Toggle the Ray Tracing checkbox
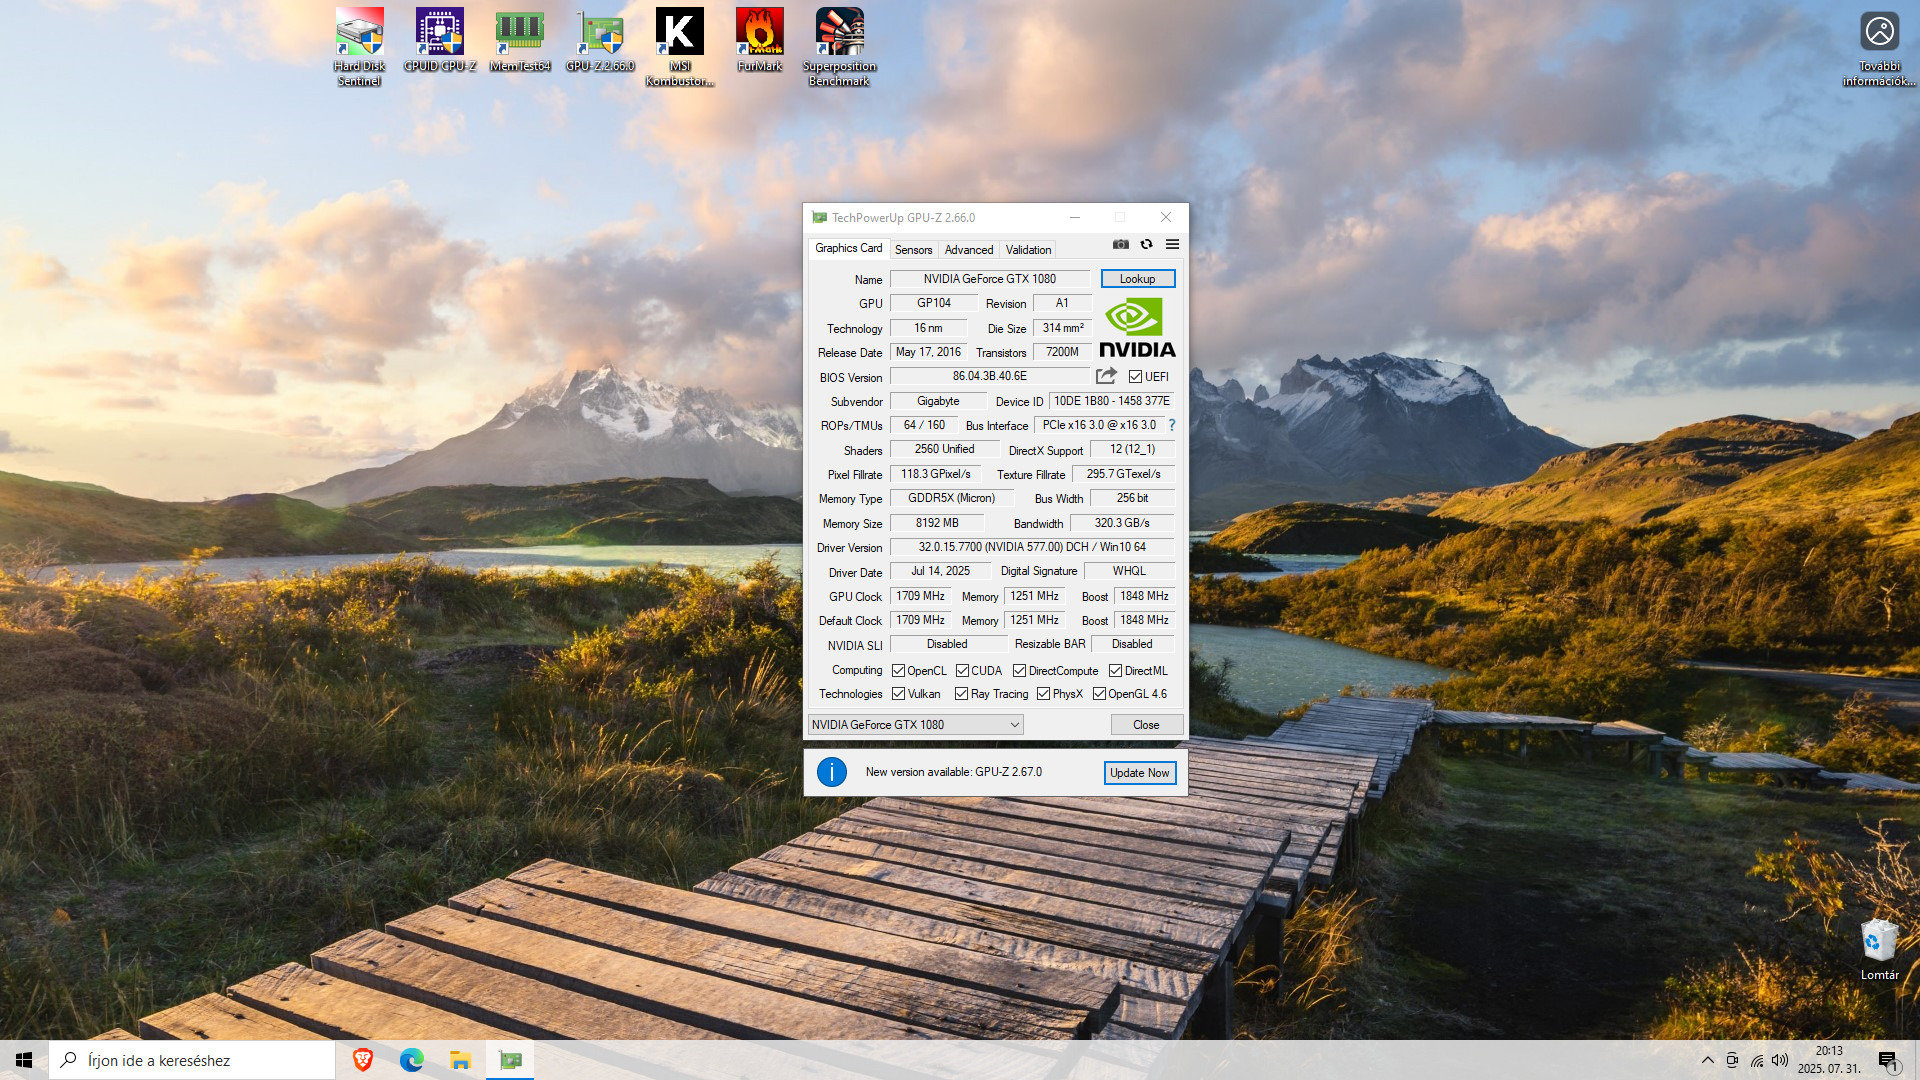Viewport: 1920px width, 1080px height. point(961,694)
